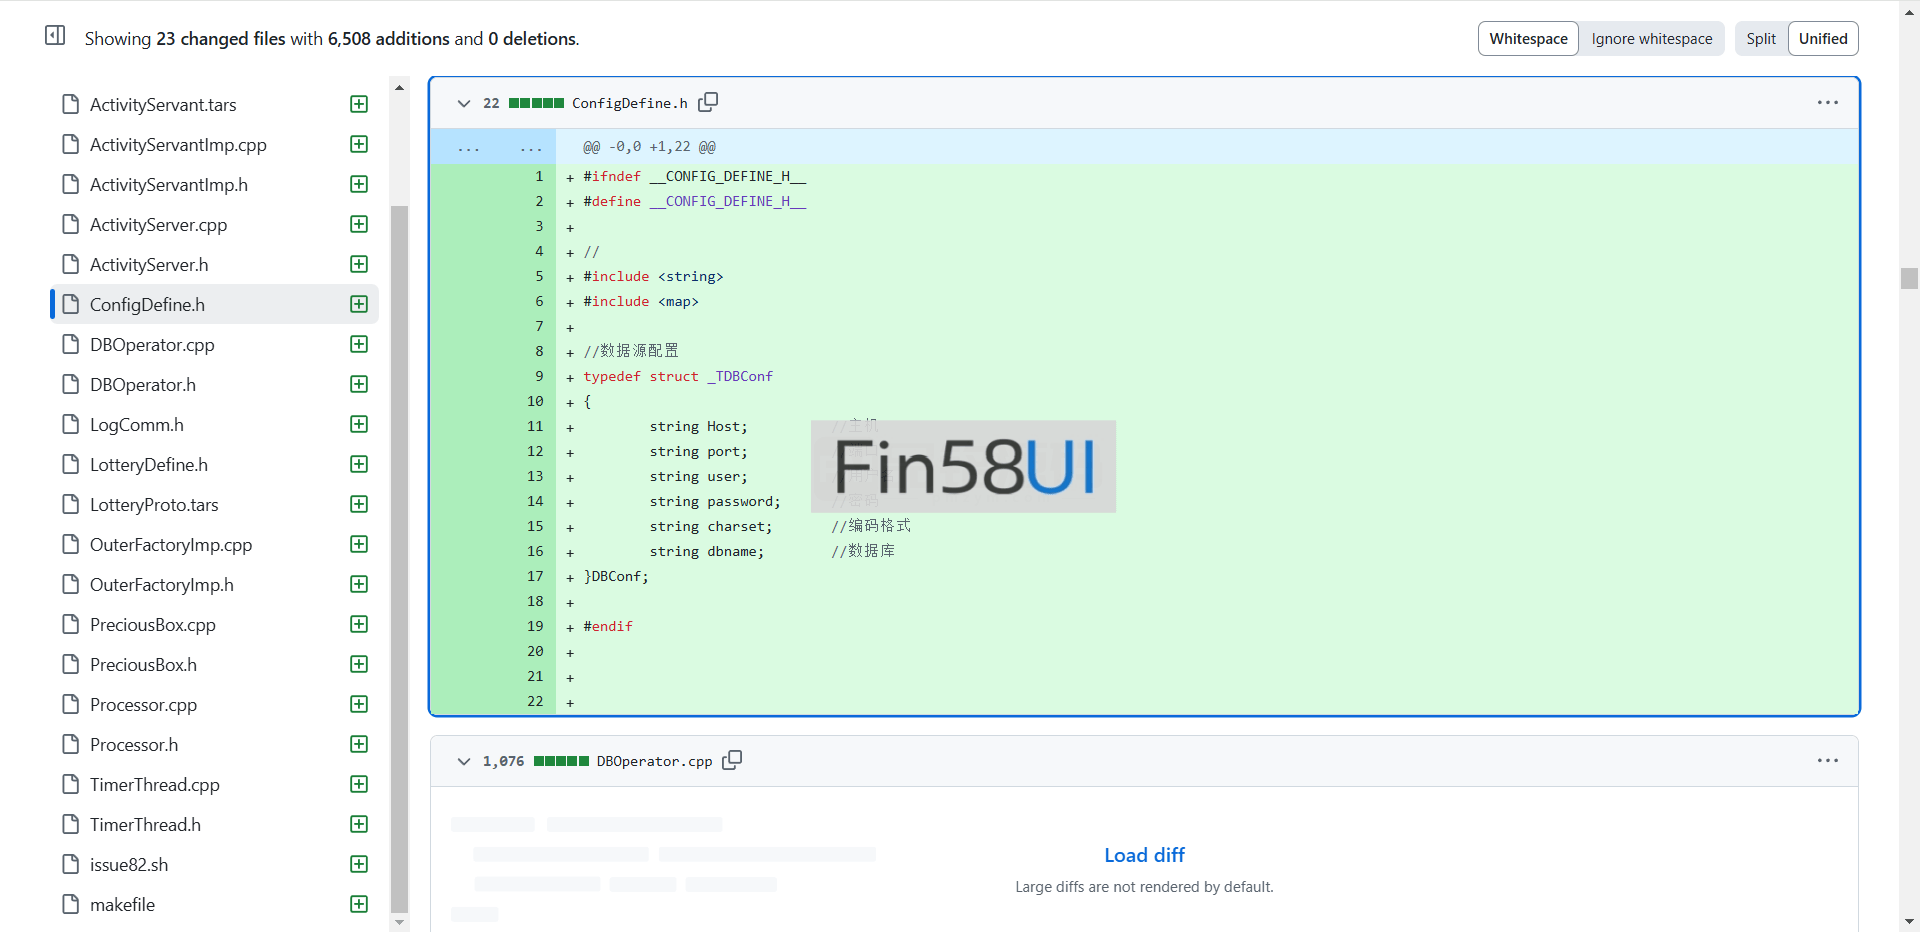
Task: Click the added-file icon beside makefile
Action: click(x=359, y=904)
